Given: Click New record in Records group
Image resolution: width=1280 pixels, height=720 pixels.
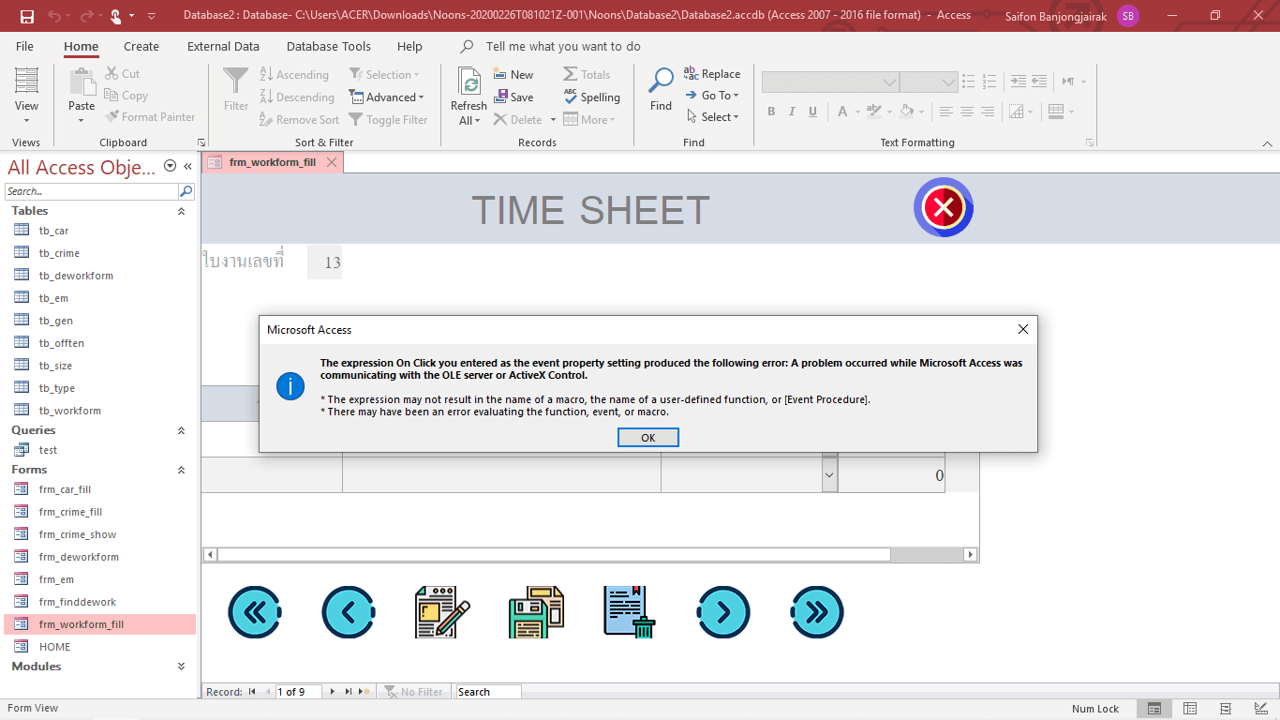Looking at the screenshot, I should 514,75.
